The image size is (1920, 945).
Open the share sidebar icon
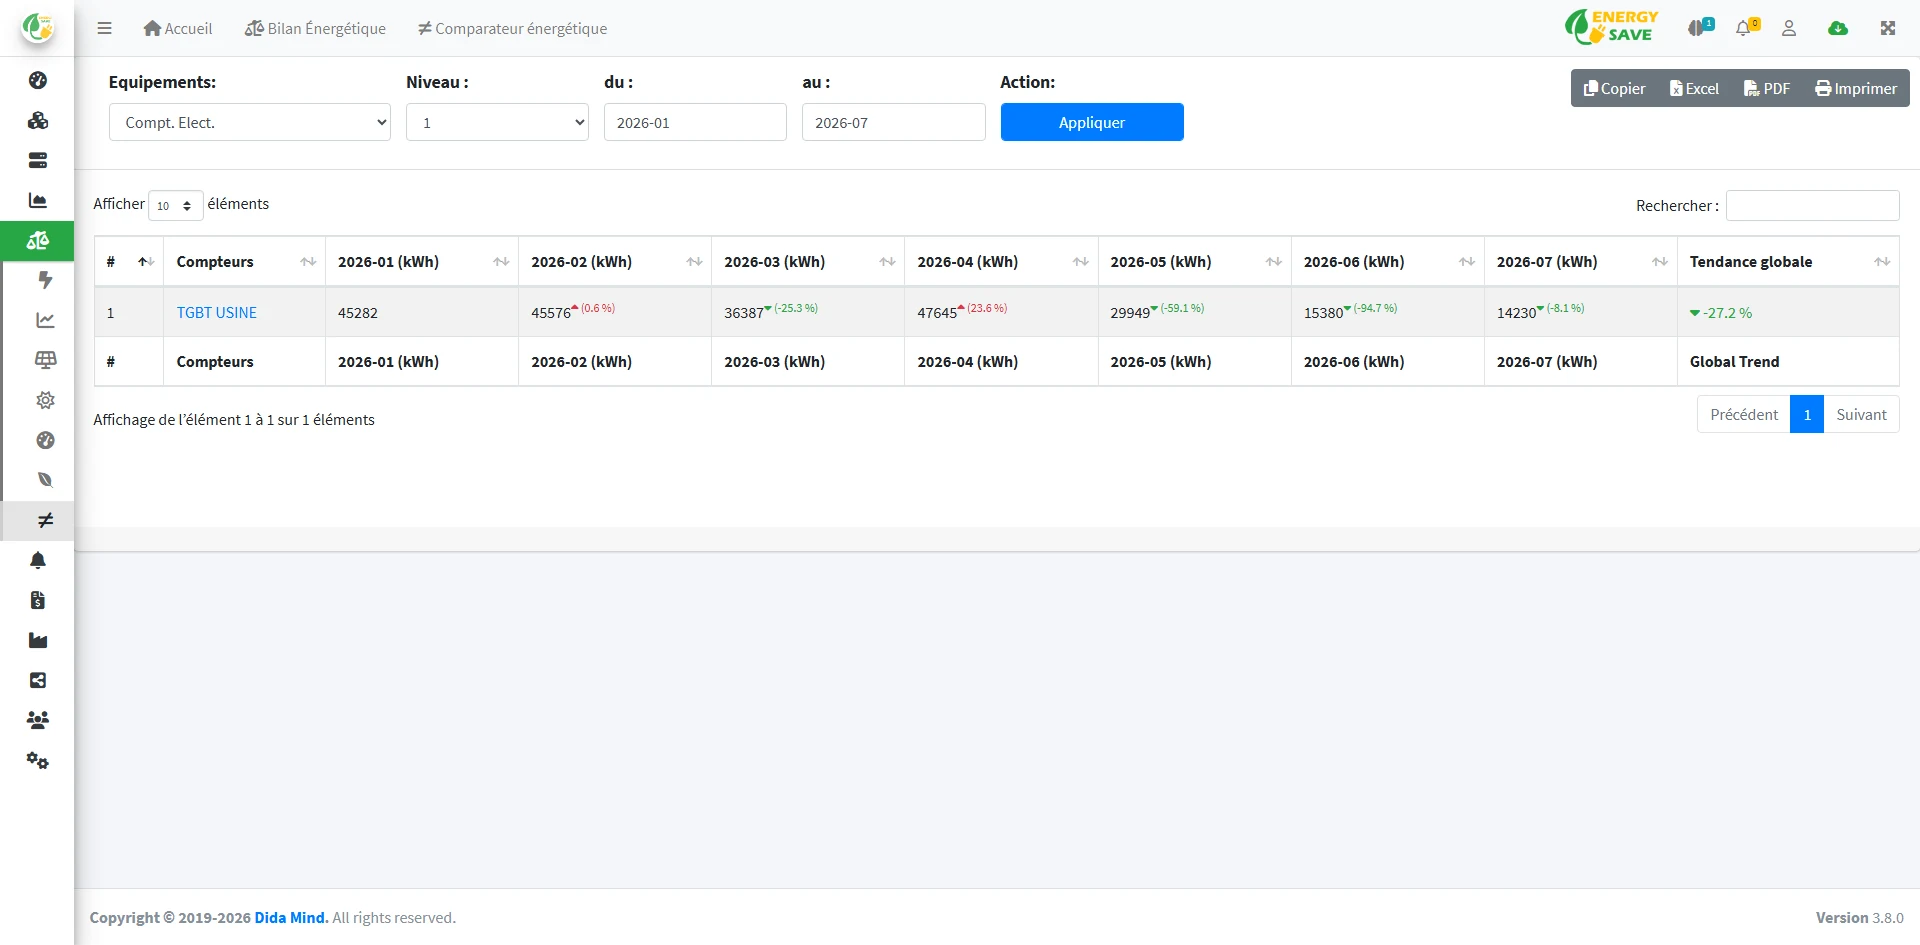click(38, 680)
